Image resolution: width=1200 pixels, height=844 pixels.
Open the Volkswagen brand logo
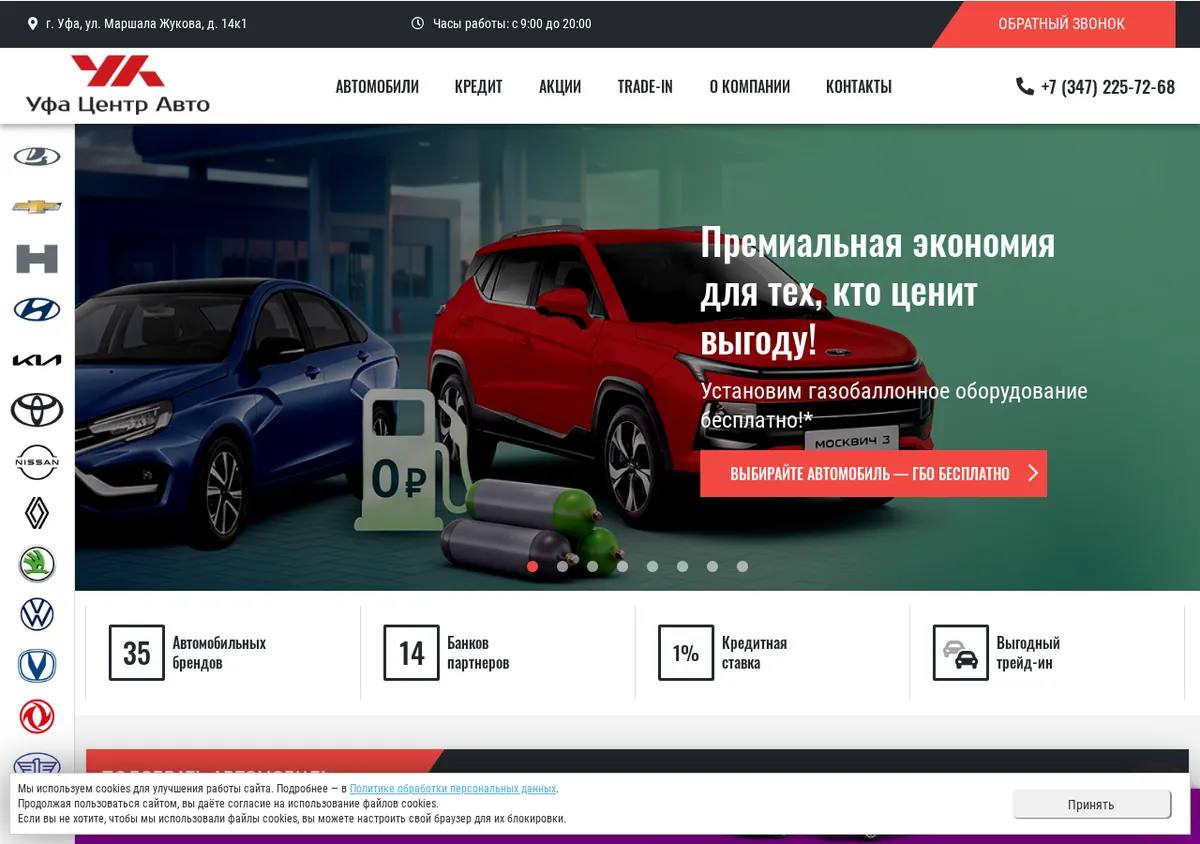point(37,615)
